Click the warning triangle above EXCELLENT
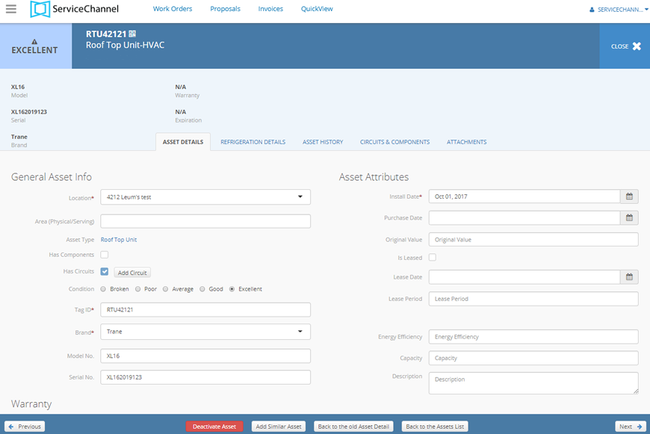 pyautogui.click(x=34, y=41)
